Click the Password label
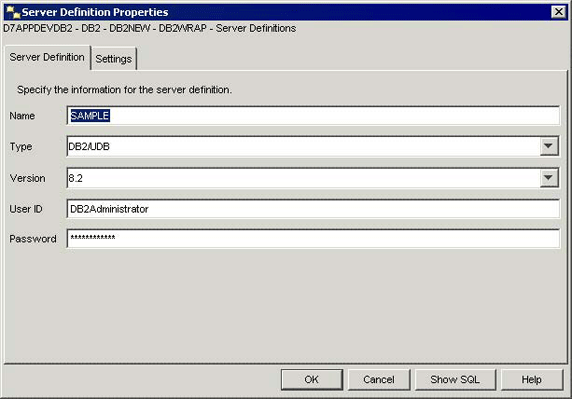 pyautogui.click(x=33, y=239)
